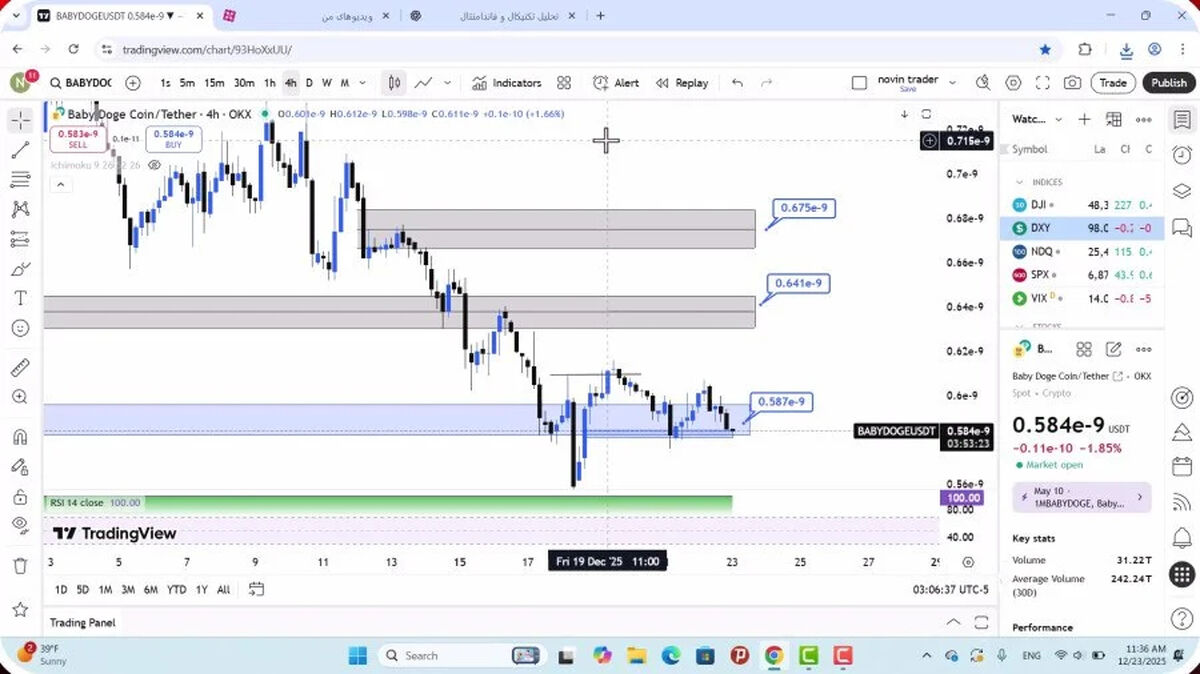Open forecasting and measurement tools
Screen dimensions: 1200x674
[x=20, y=239]
